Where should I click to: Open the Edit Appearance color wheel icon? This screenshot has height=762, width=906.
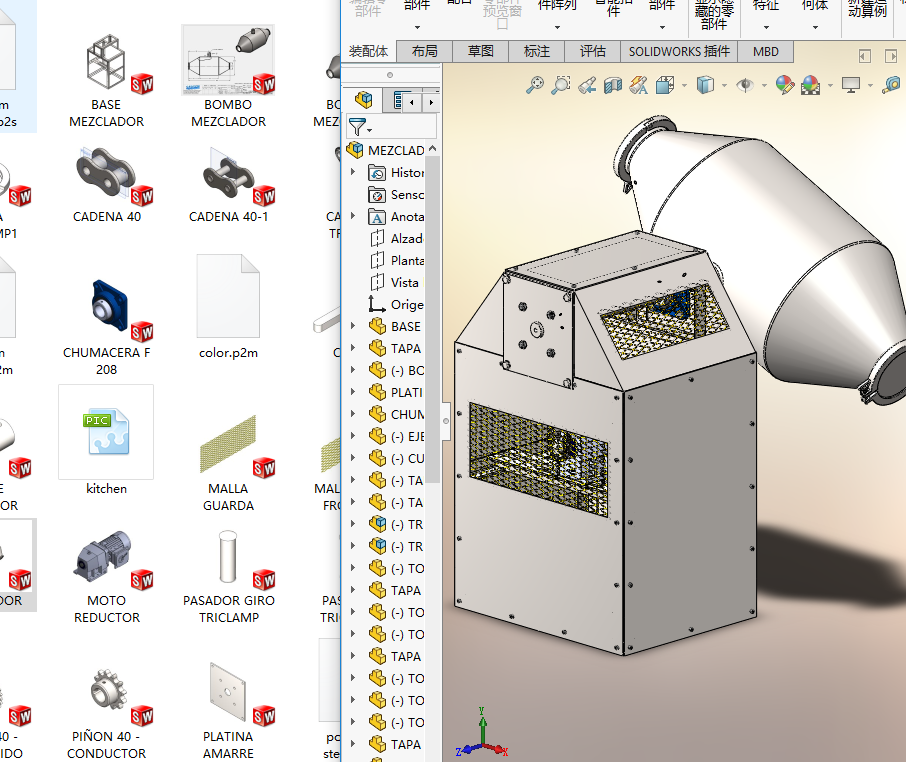tap(784, 86)
